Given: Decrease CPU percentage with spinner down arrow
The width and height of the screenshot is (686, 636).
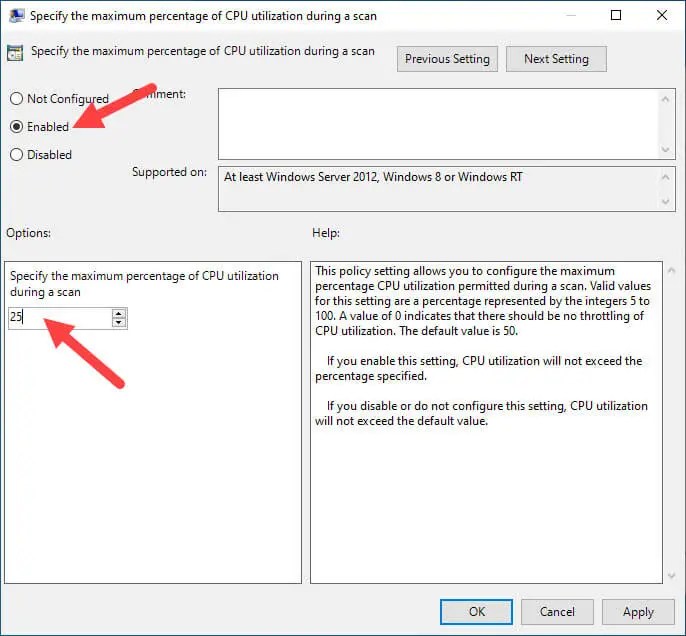Looking at the screenshot, I should [119, 323].
